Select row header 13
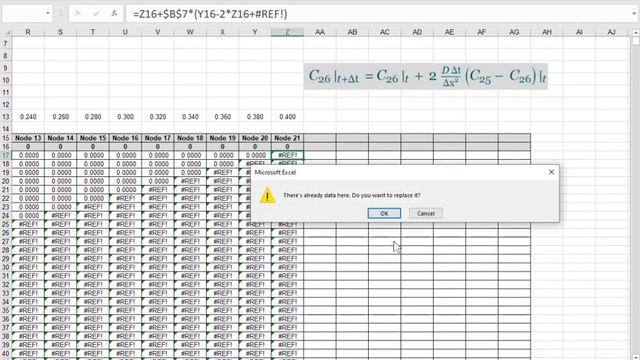 (x=6, y=117)
